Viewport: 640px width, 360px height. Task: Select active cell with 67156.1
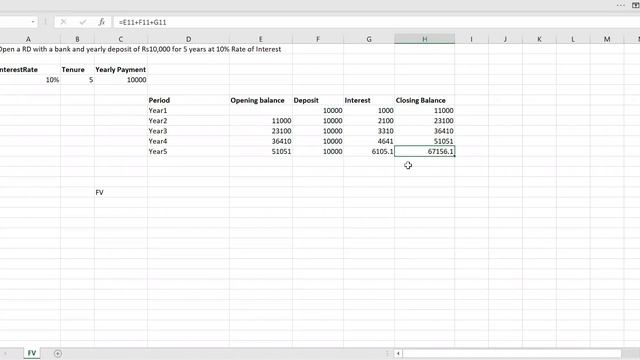424,151
